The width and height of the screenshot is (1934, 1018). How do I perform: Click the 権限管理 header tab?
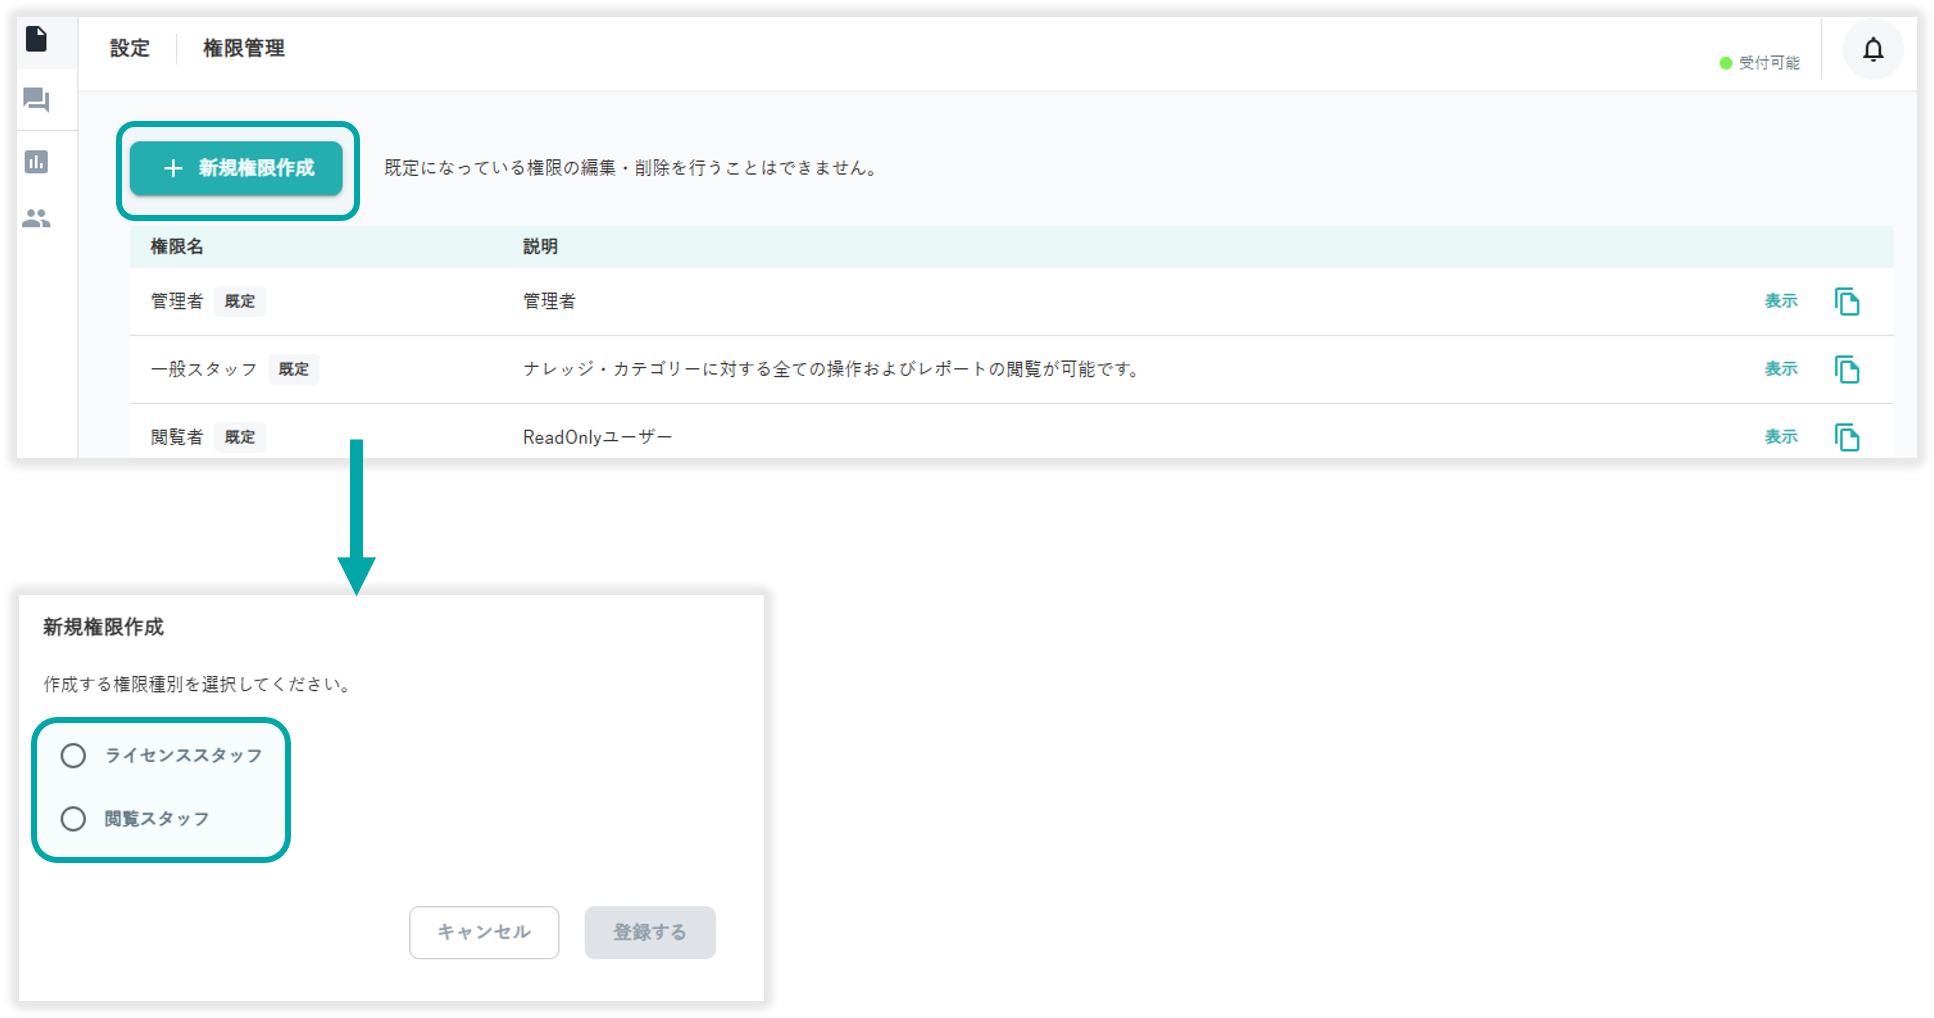[x=244, y=48]
